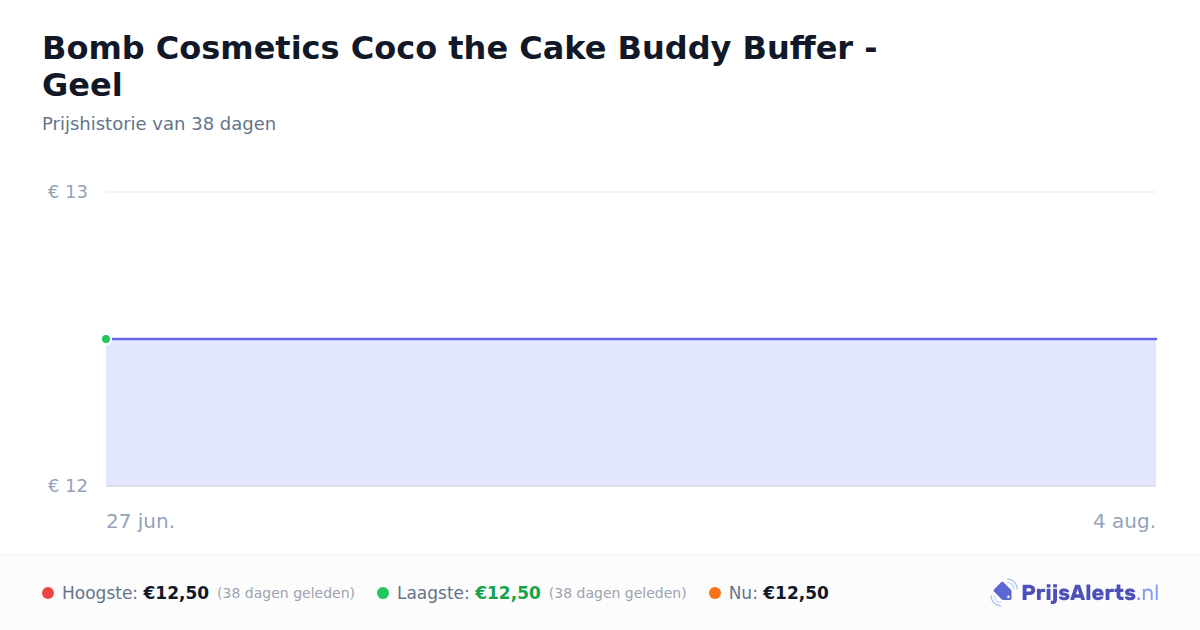Select the green data point at chart start

(106, 339)
